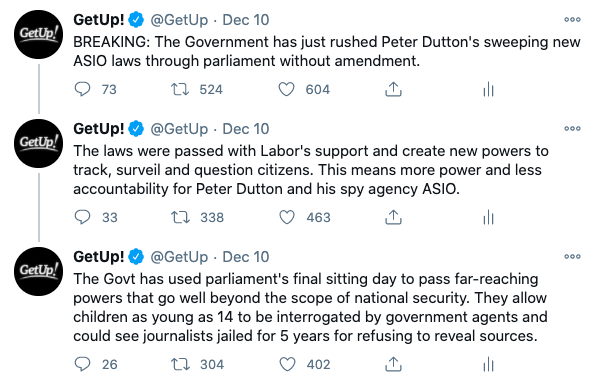This screenshot has width=597, height=383.
Task: Reply to the BREAKING ASIO laws tweet
Action: [x=82, y=89]
